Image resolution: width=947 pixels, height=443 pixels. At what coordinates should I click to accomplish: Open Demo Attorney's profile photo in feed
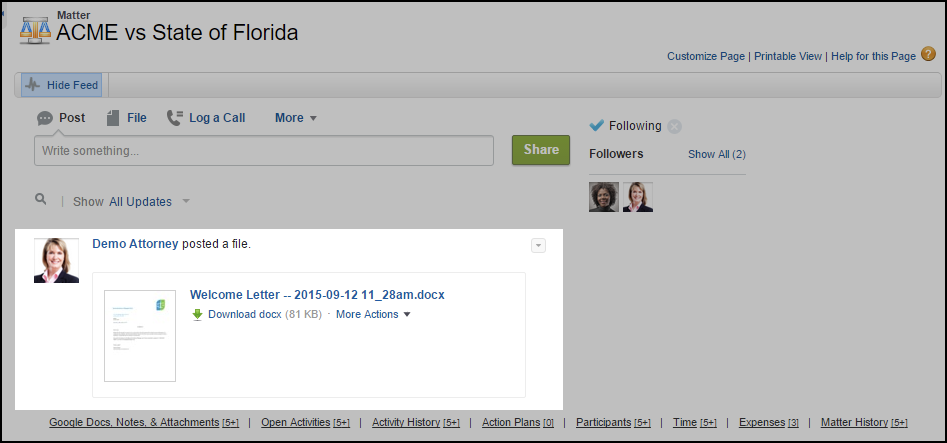[56, 260]
